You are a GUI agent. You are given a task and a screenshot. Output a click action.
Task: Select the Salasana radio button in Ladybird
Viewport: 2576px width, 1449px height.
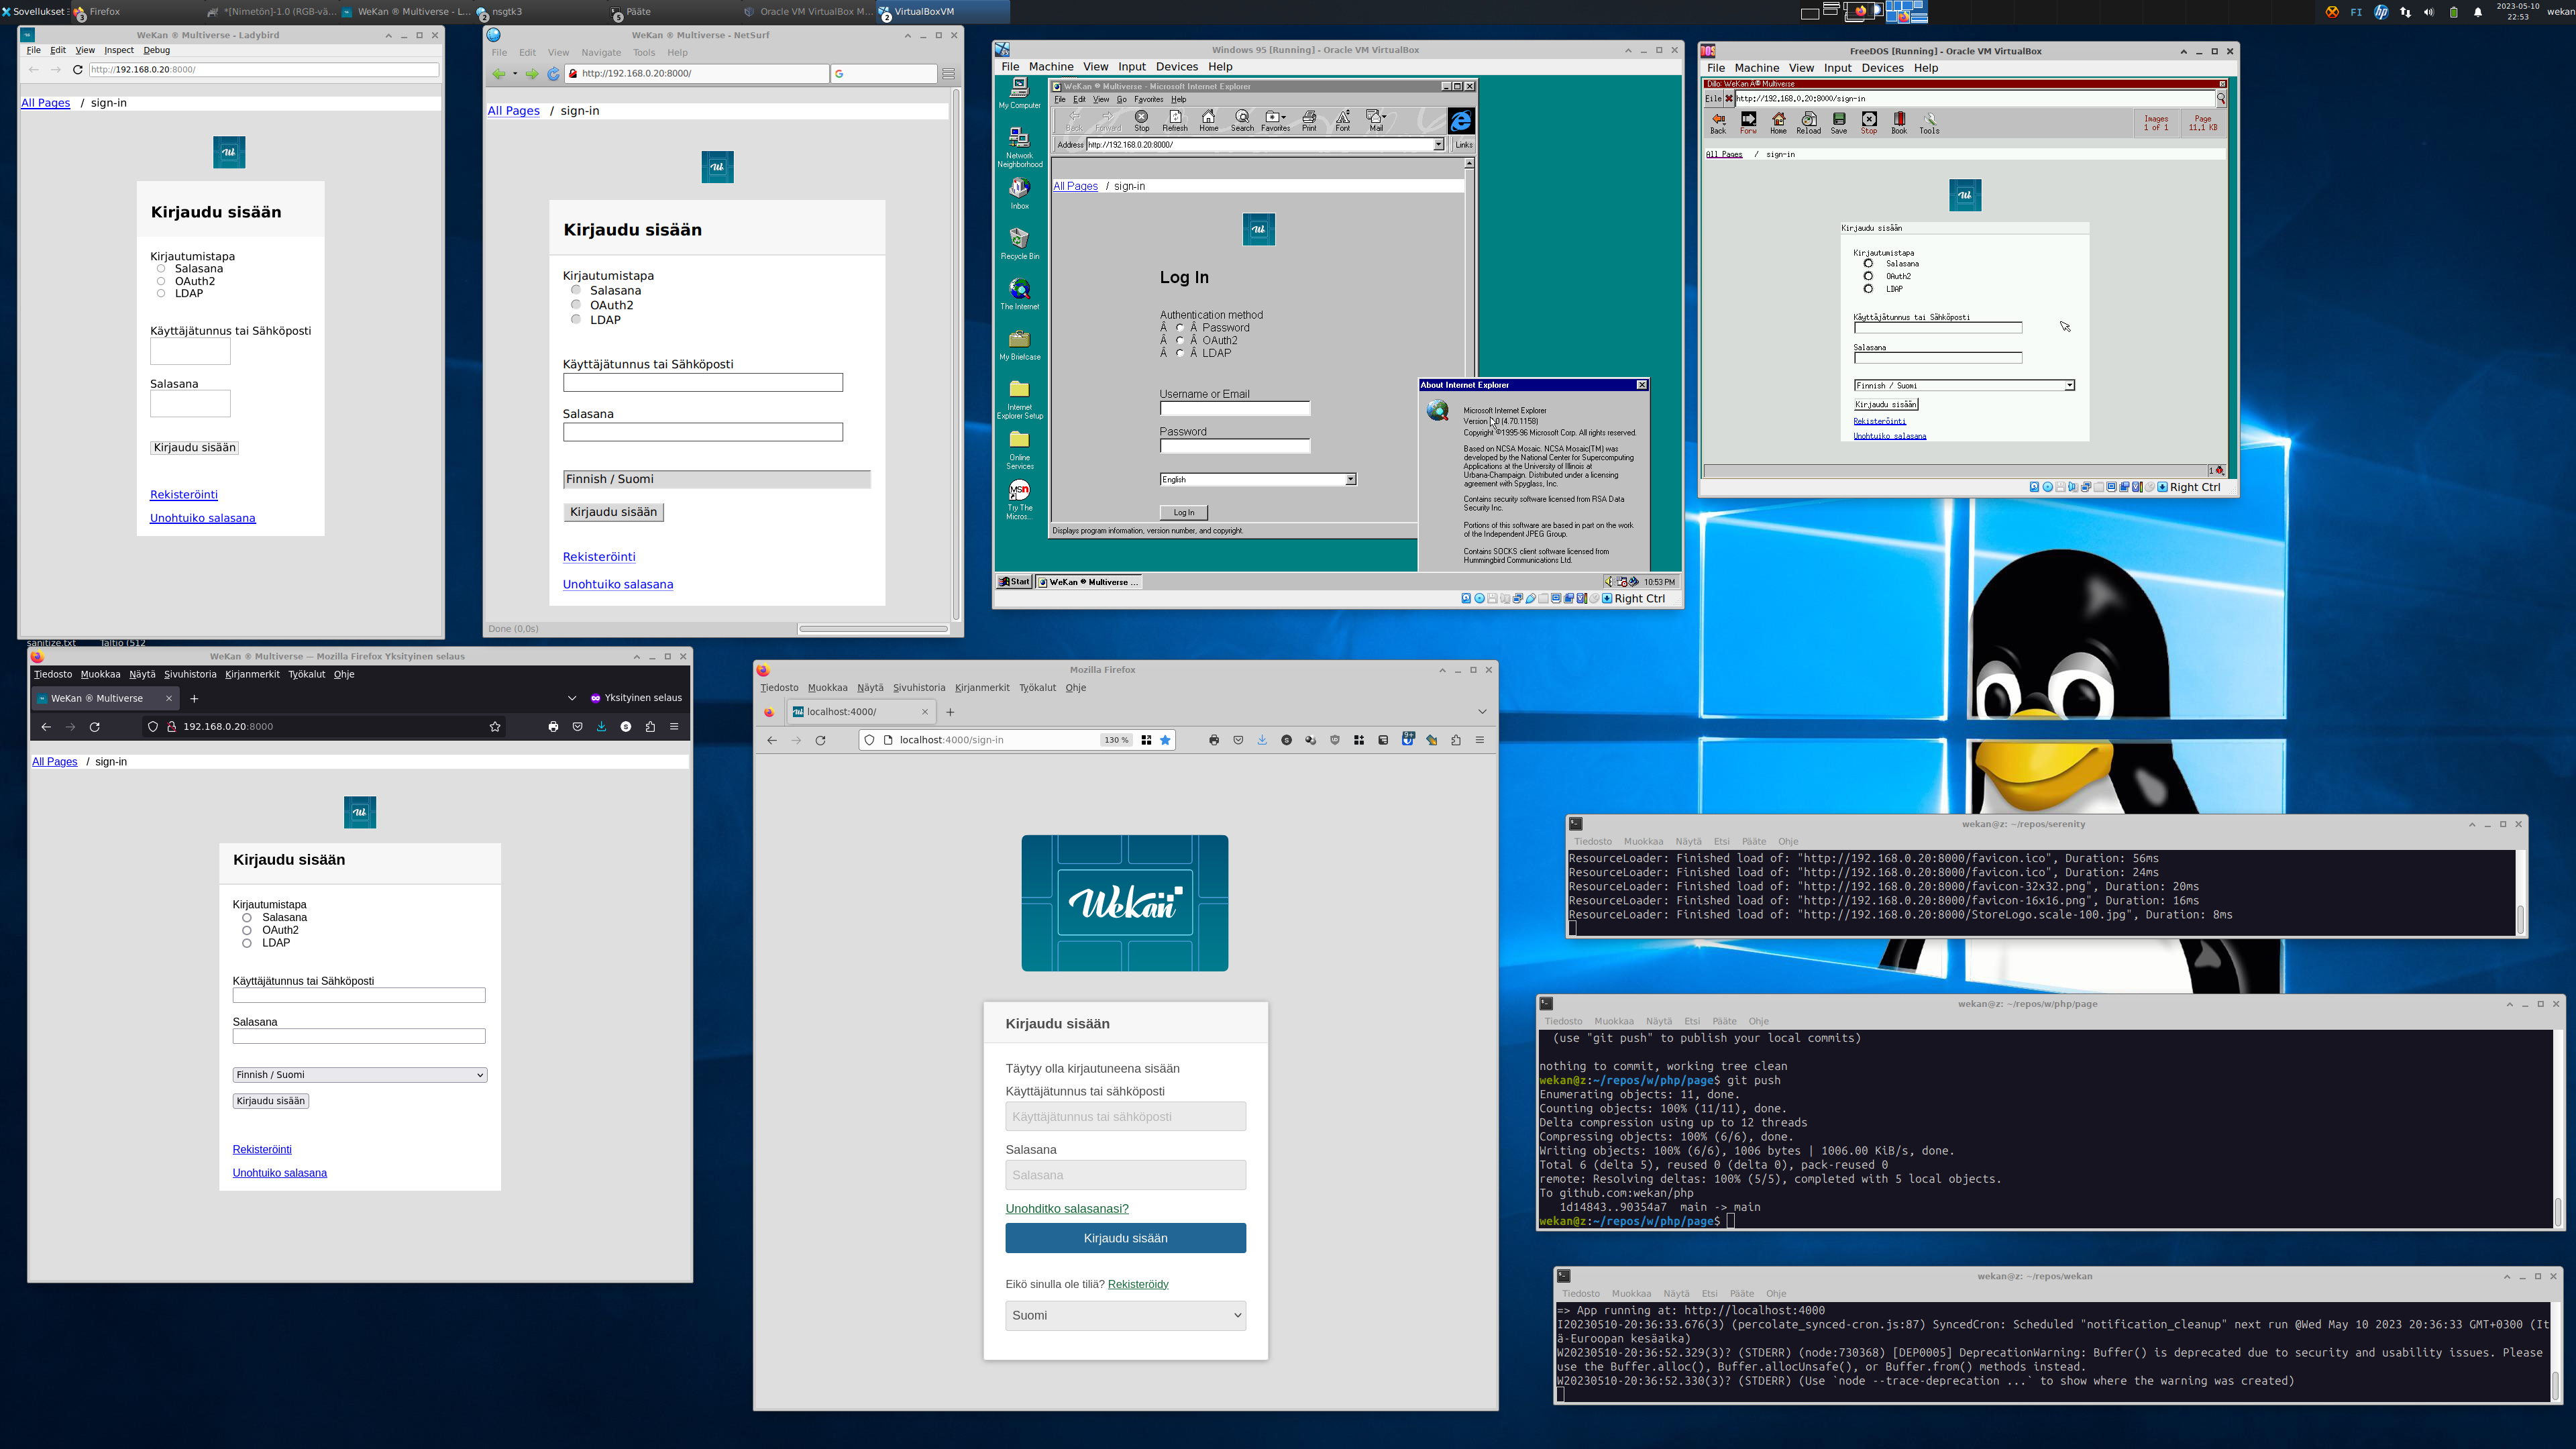pos(161,269)
